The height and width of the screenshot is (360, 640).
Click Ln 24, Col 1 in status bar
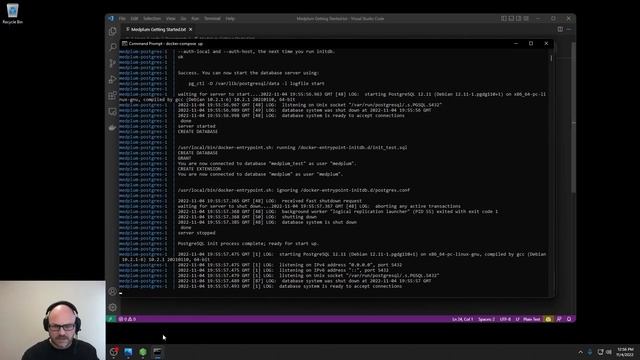[462, 319]
